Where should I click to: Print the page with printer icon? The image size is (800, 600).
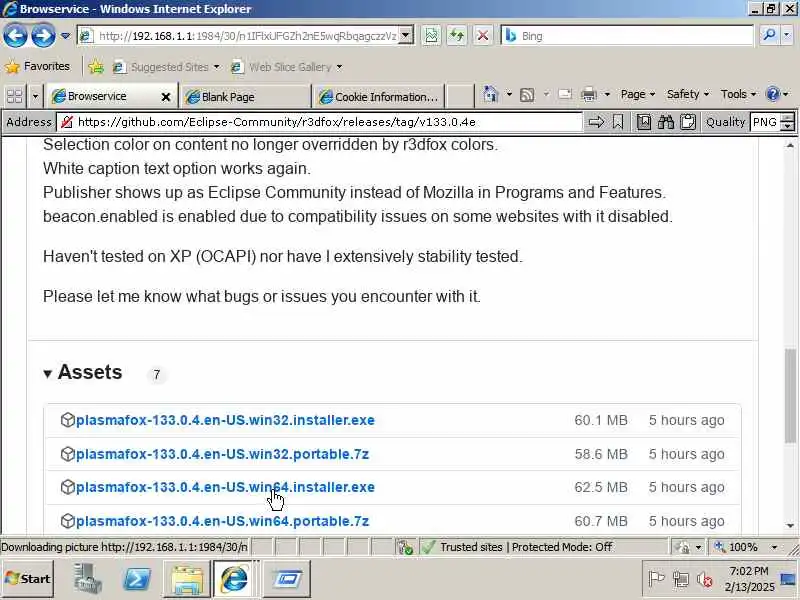pyautogui.click(x=589, y=94)
